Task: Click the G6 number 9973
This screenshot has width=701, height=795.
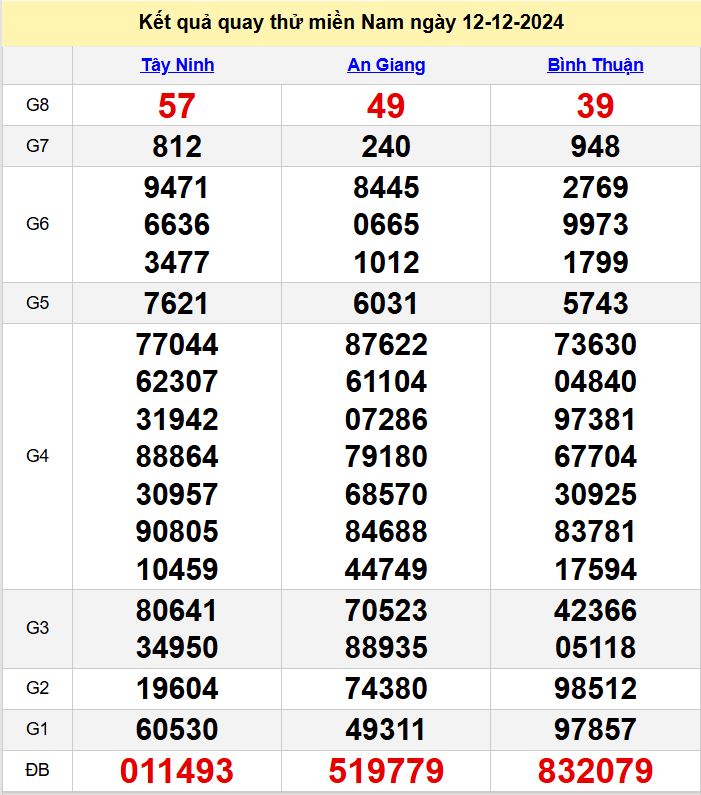Action: pyautogui.click(x=596, y=225)
